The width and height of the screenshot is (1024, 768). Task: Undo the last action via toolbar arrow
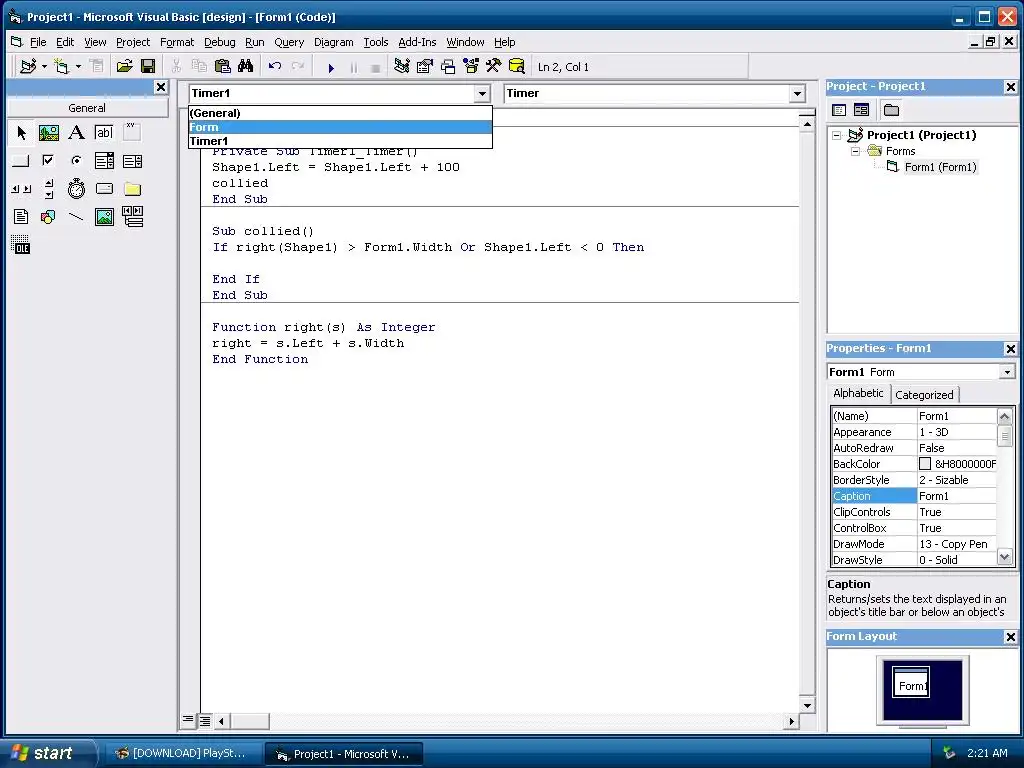coord(275,67)
